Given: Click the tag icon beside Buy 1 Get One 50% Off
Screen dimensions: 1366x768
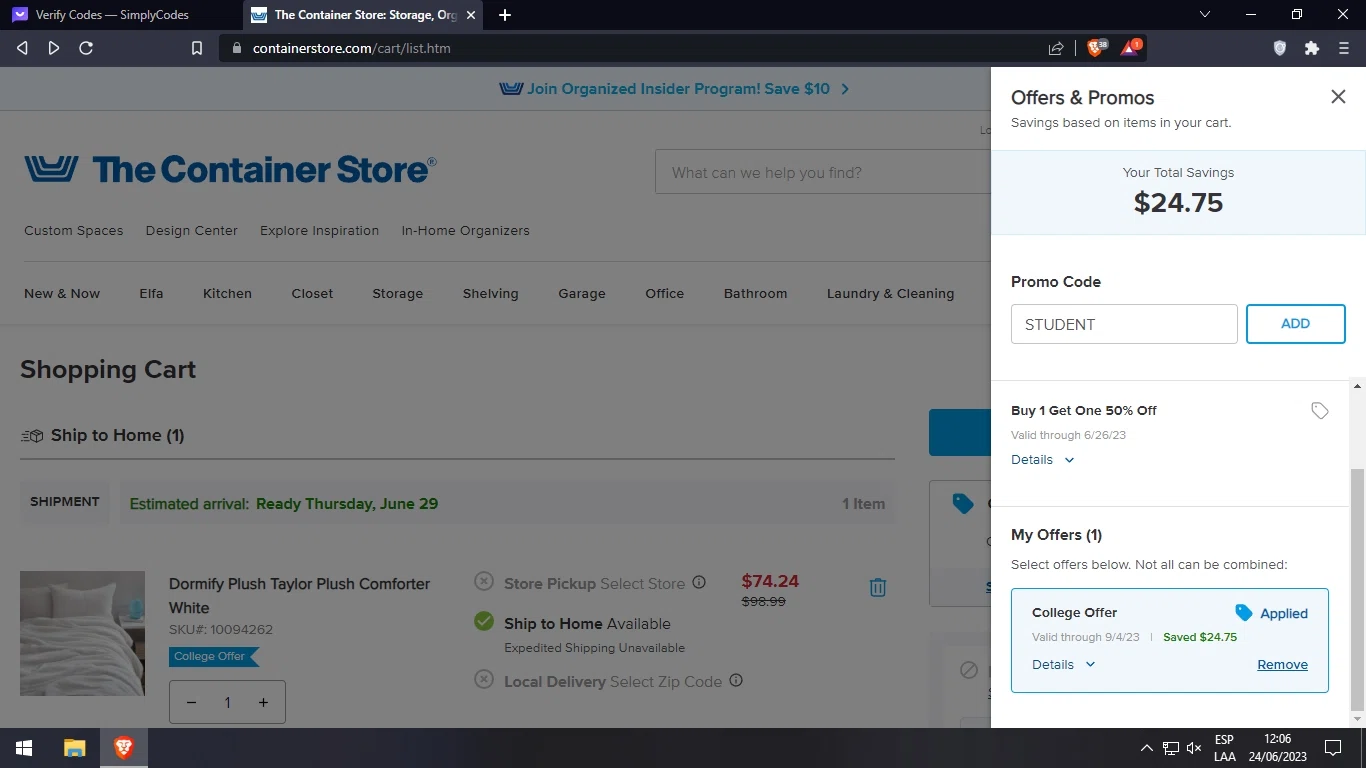Looking at the screenshot, I should 1320,411.
